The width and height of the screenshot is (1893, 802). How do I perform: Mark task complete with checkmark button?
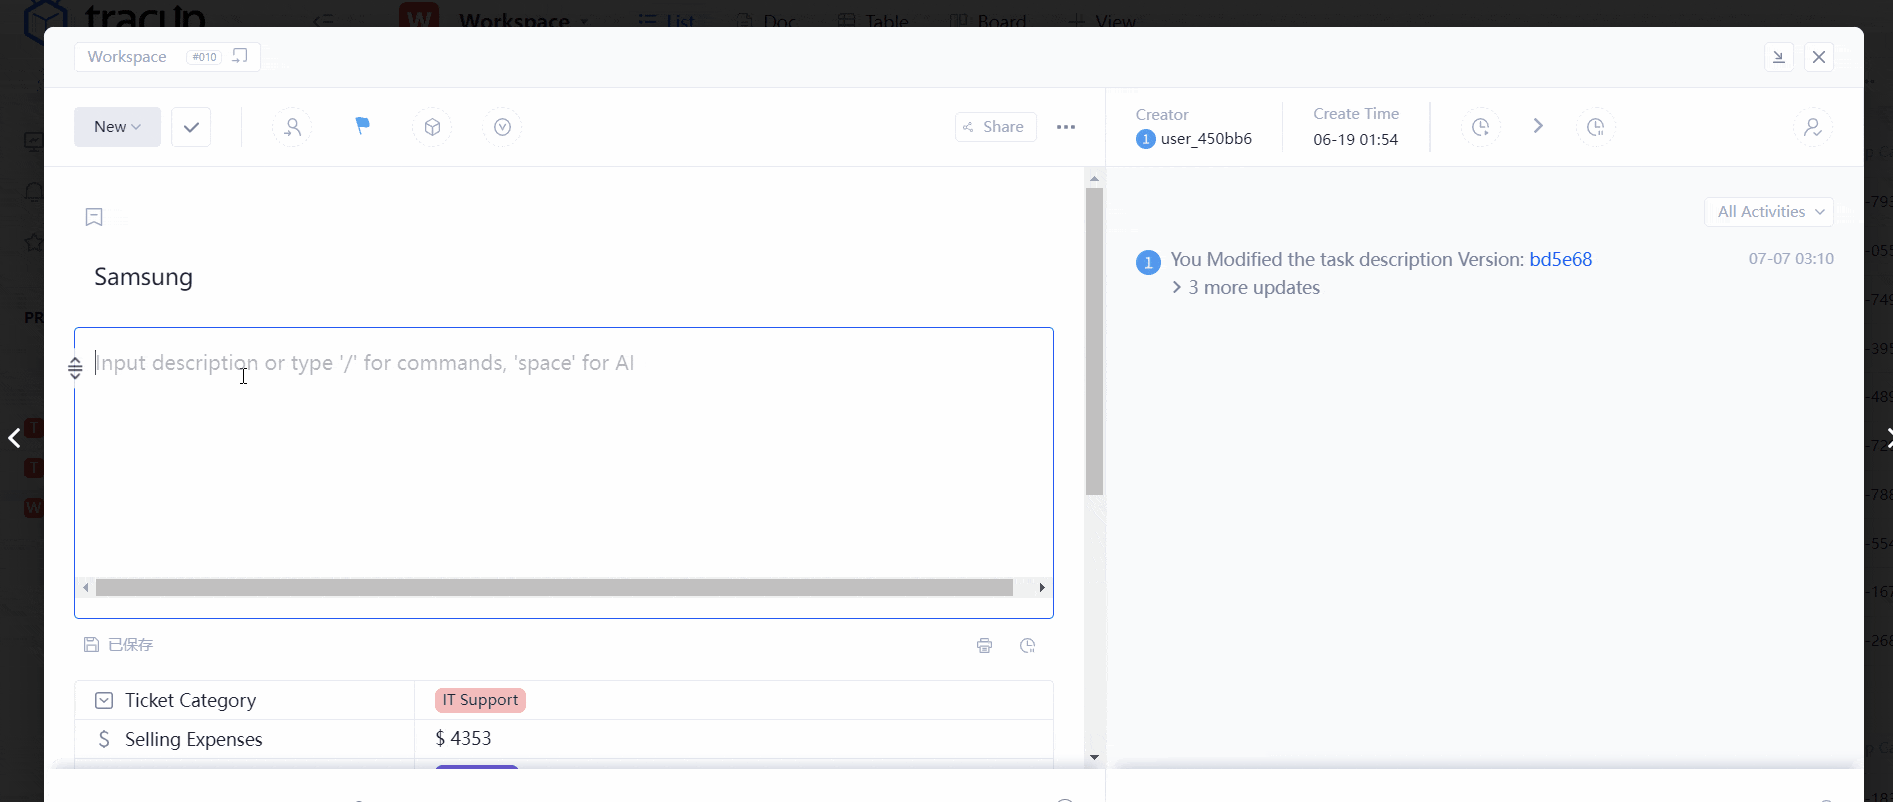pyautogui.click(x=191, y=127)
